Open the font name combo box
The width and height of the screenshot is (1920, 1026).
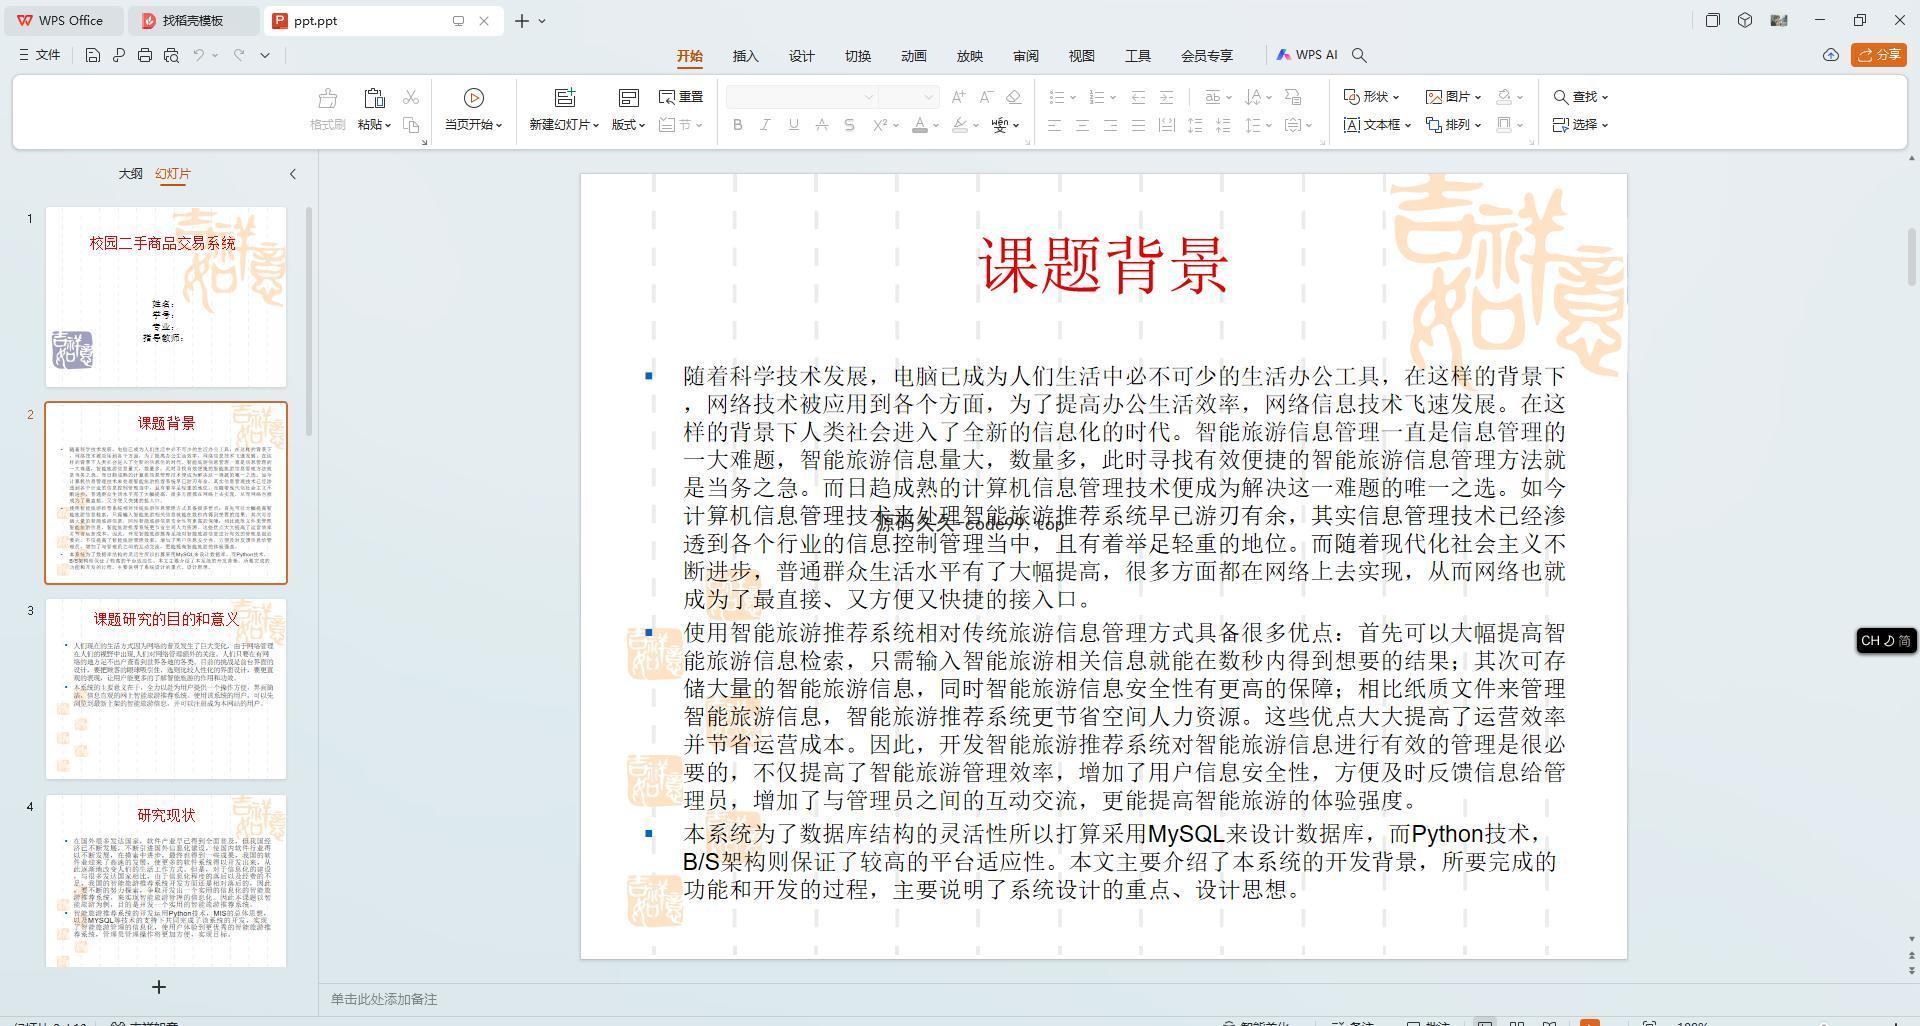802,97
